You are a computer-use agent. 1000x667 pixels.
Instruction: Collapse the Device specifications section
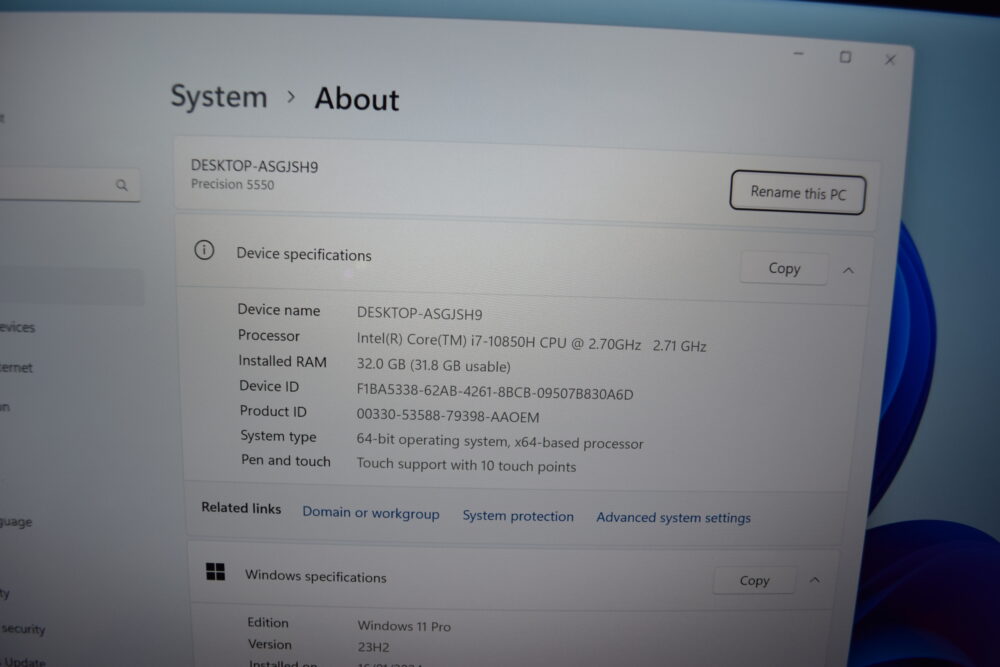pyautogui.click(x=848, y=270)
